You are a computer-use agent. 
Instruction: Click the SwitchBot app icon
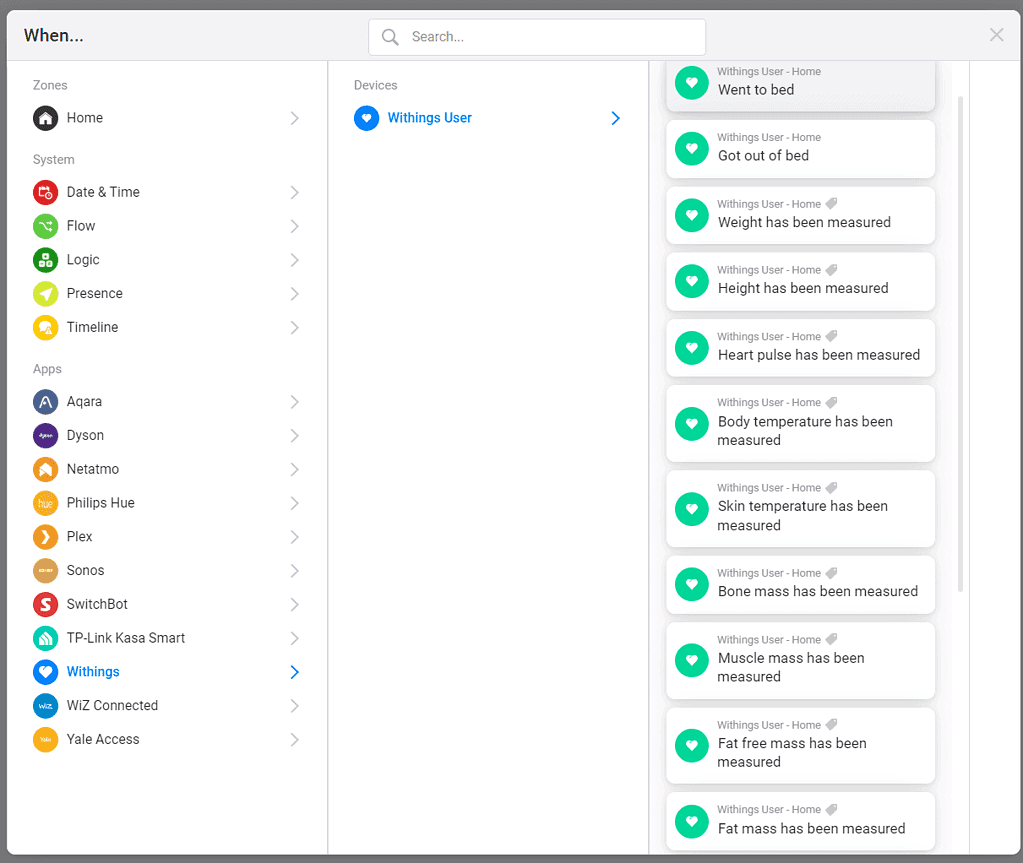coord(45,605)
